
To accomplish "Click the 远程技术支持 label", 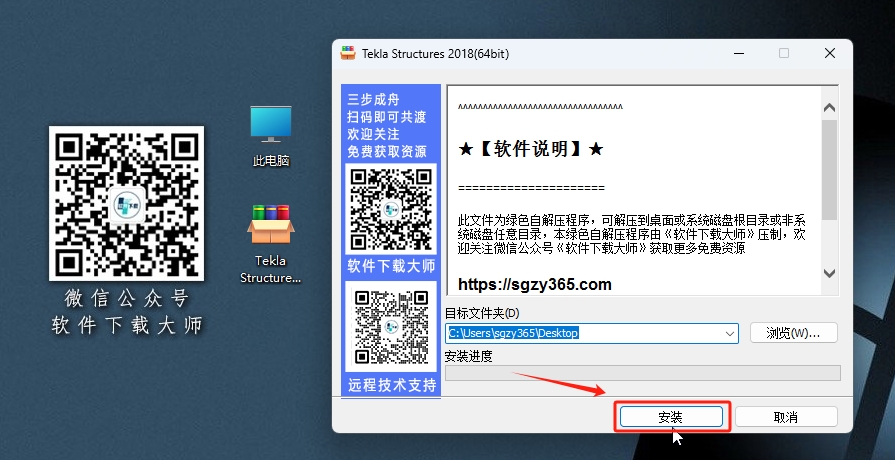I will [x=392, y=385].
